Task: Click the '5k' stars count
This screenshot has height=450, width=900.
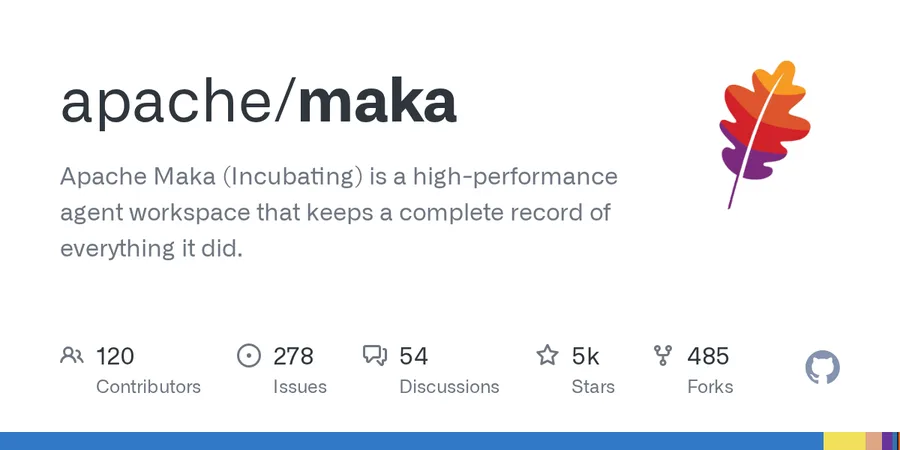Action: (x=585, y=356)
